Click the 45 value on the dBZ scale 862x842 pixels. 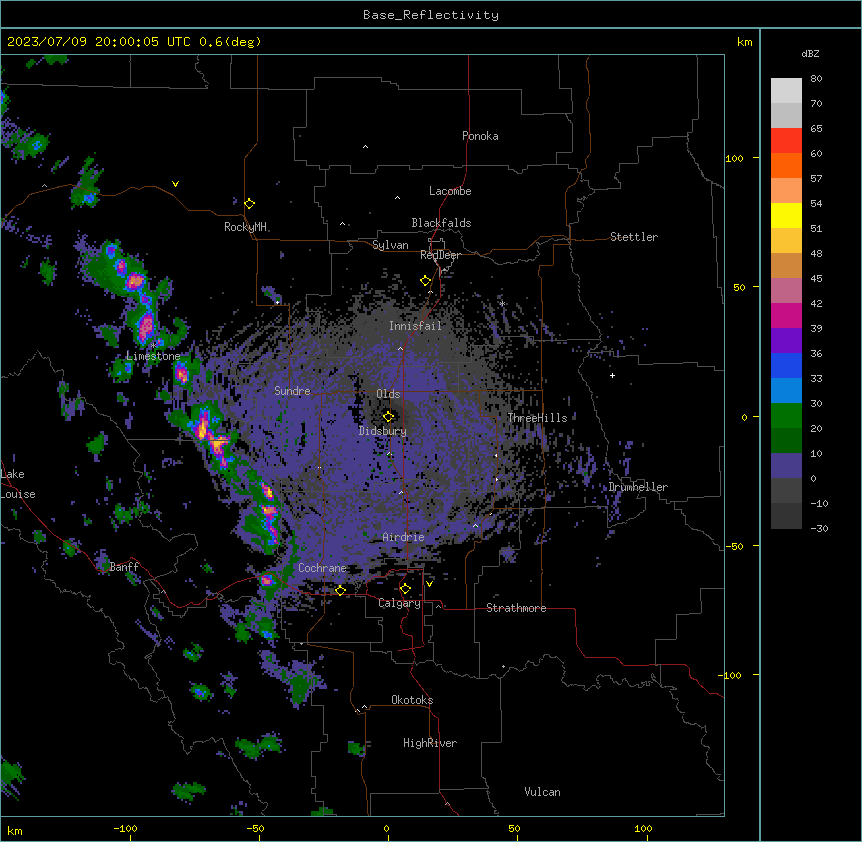click(x=816, y=279)
